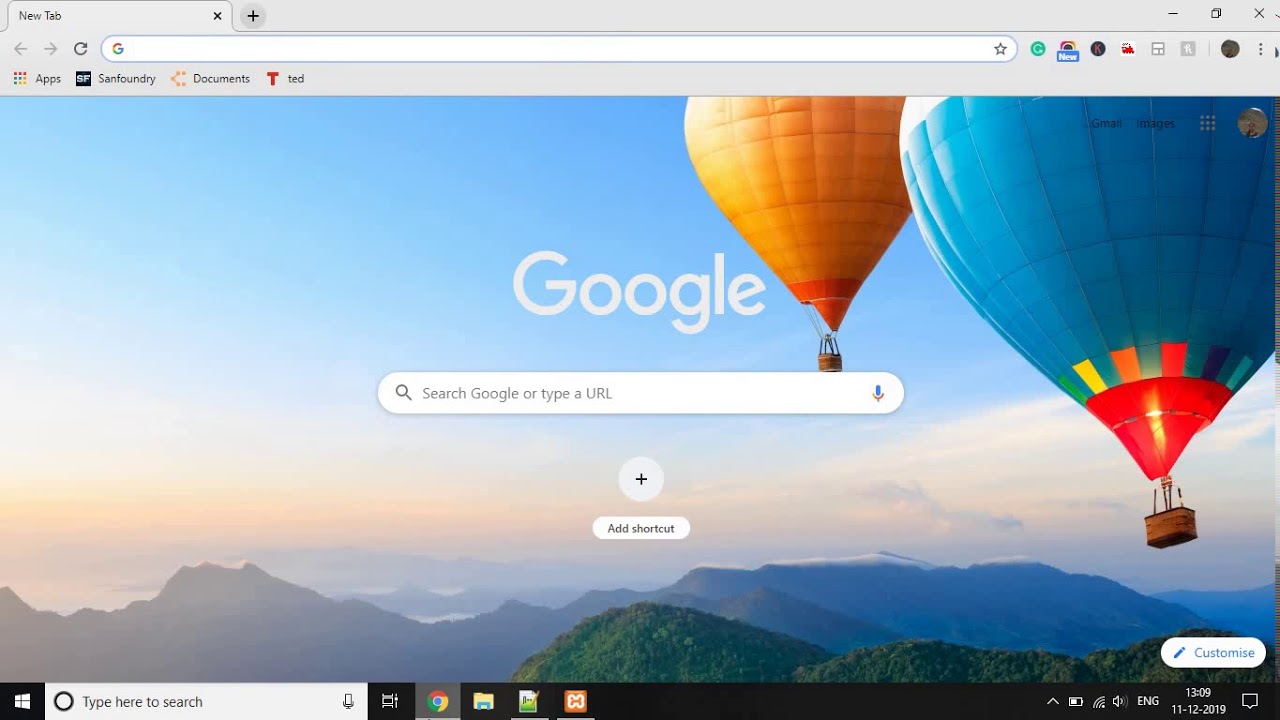Close the New Tab tab

coord(217,16)
